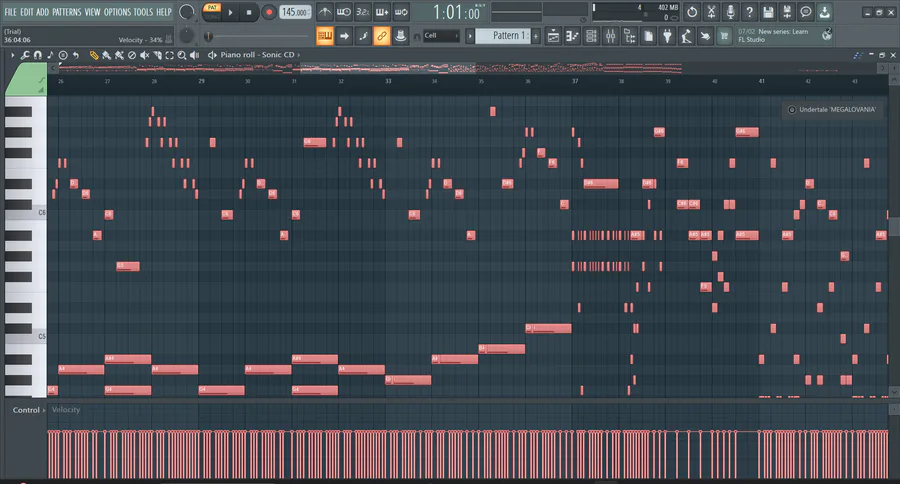
Task: Click the undo history circular arrow icon
Action: pos(692,11)
